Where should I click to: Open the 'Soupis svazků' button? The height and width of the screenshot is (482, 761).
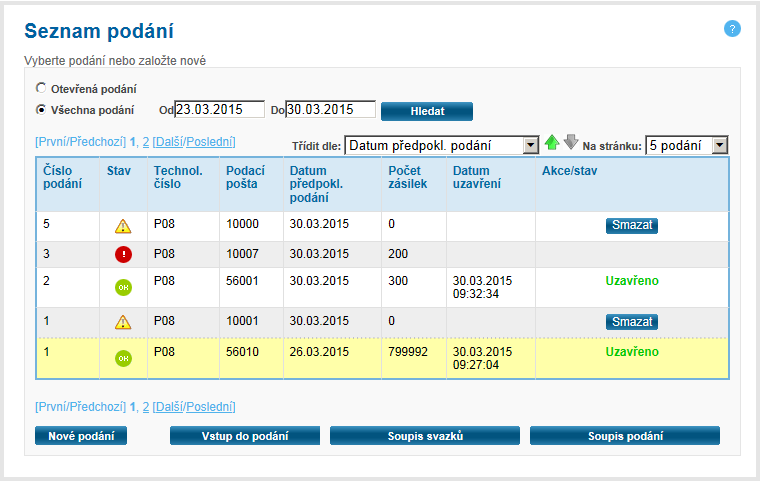(x=425, y=436)
